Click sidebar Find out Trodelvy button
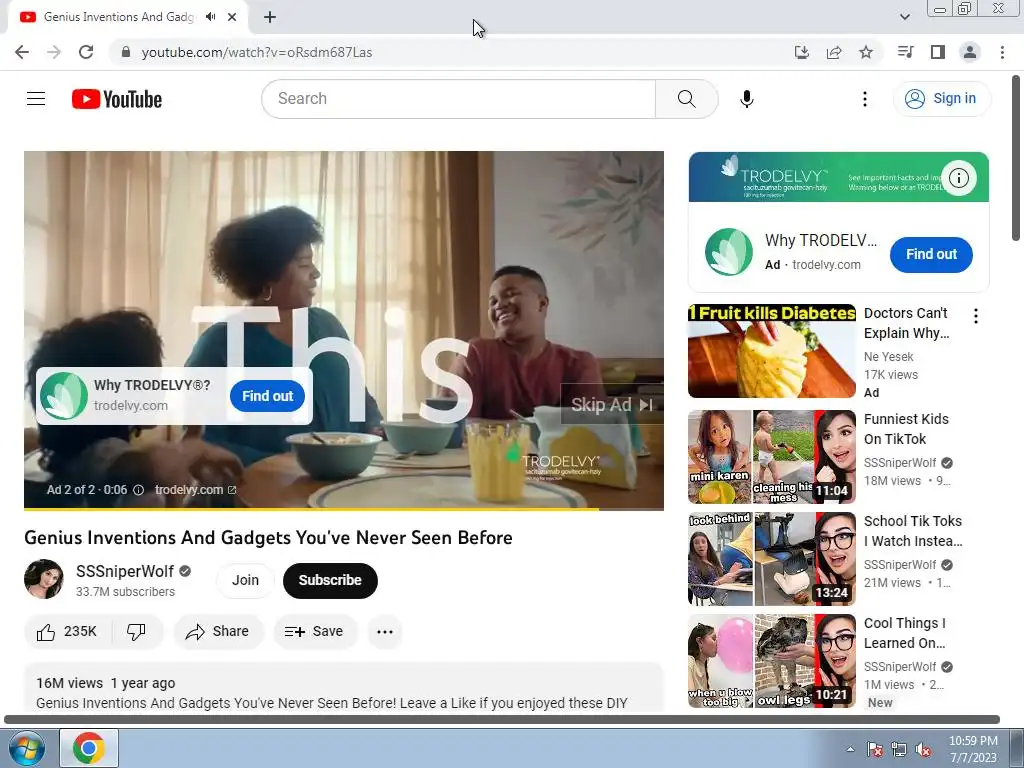 [931, 254]
